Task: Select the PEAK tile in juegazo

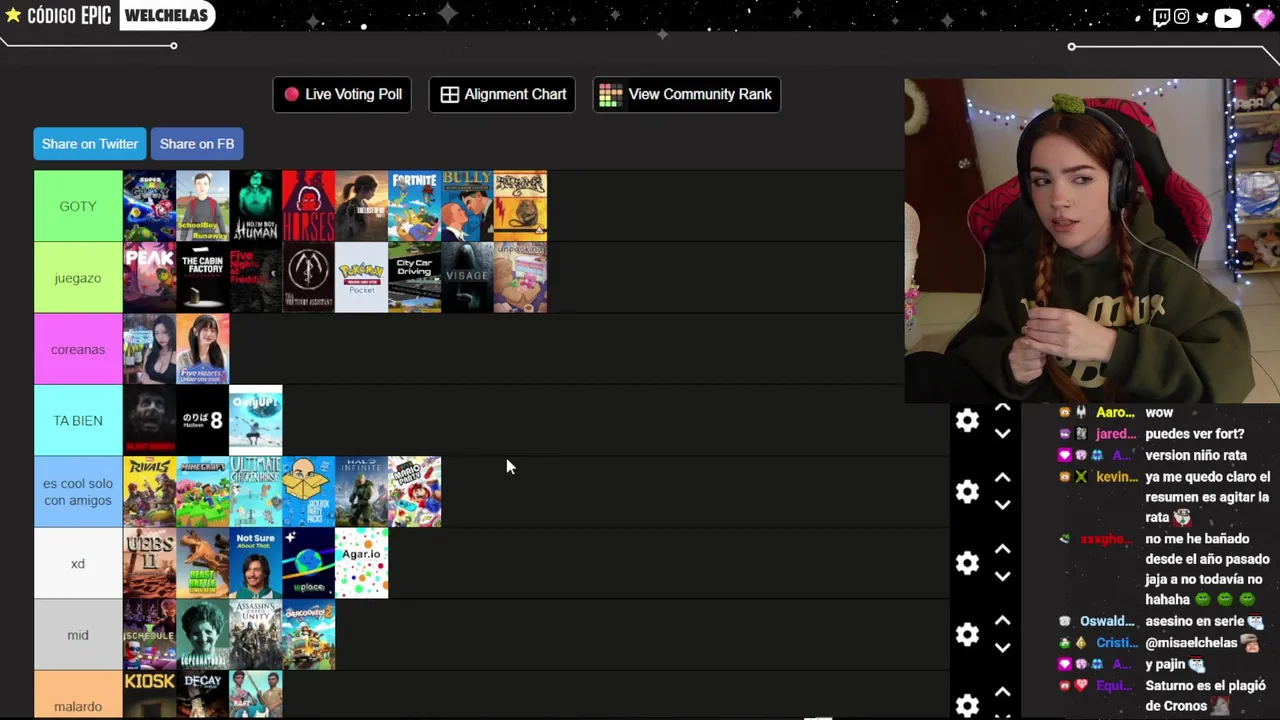Action: [149, 278]
